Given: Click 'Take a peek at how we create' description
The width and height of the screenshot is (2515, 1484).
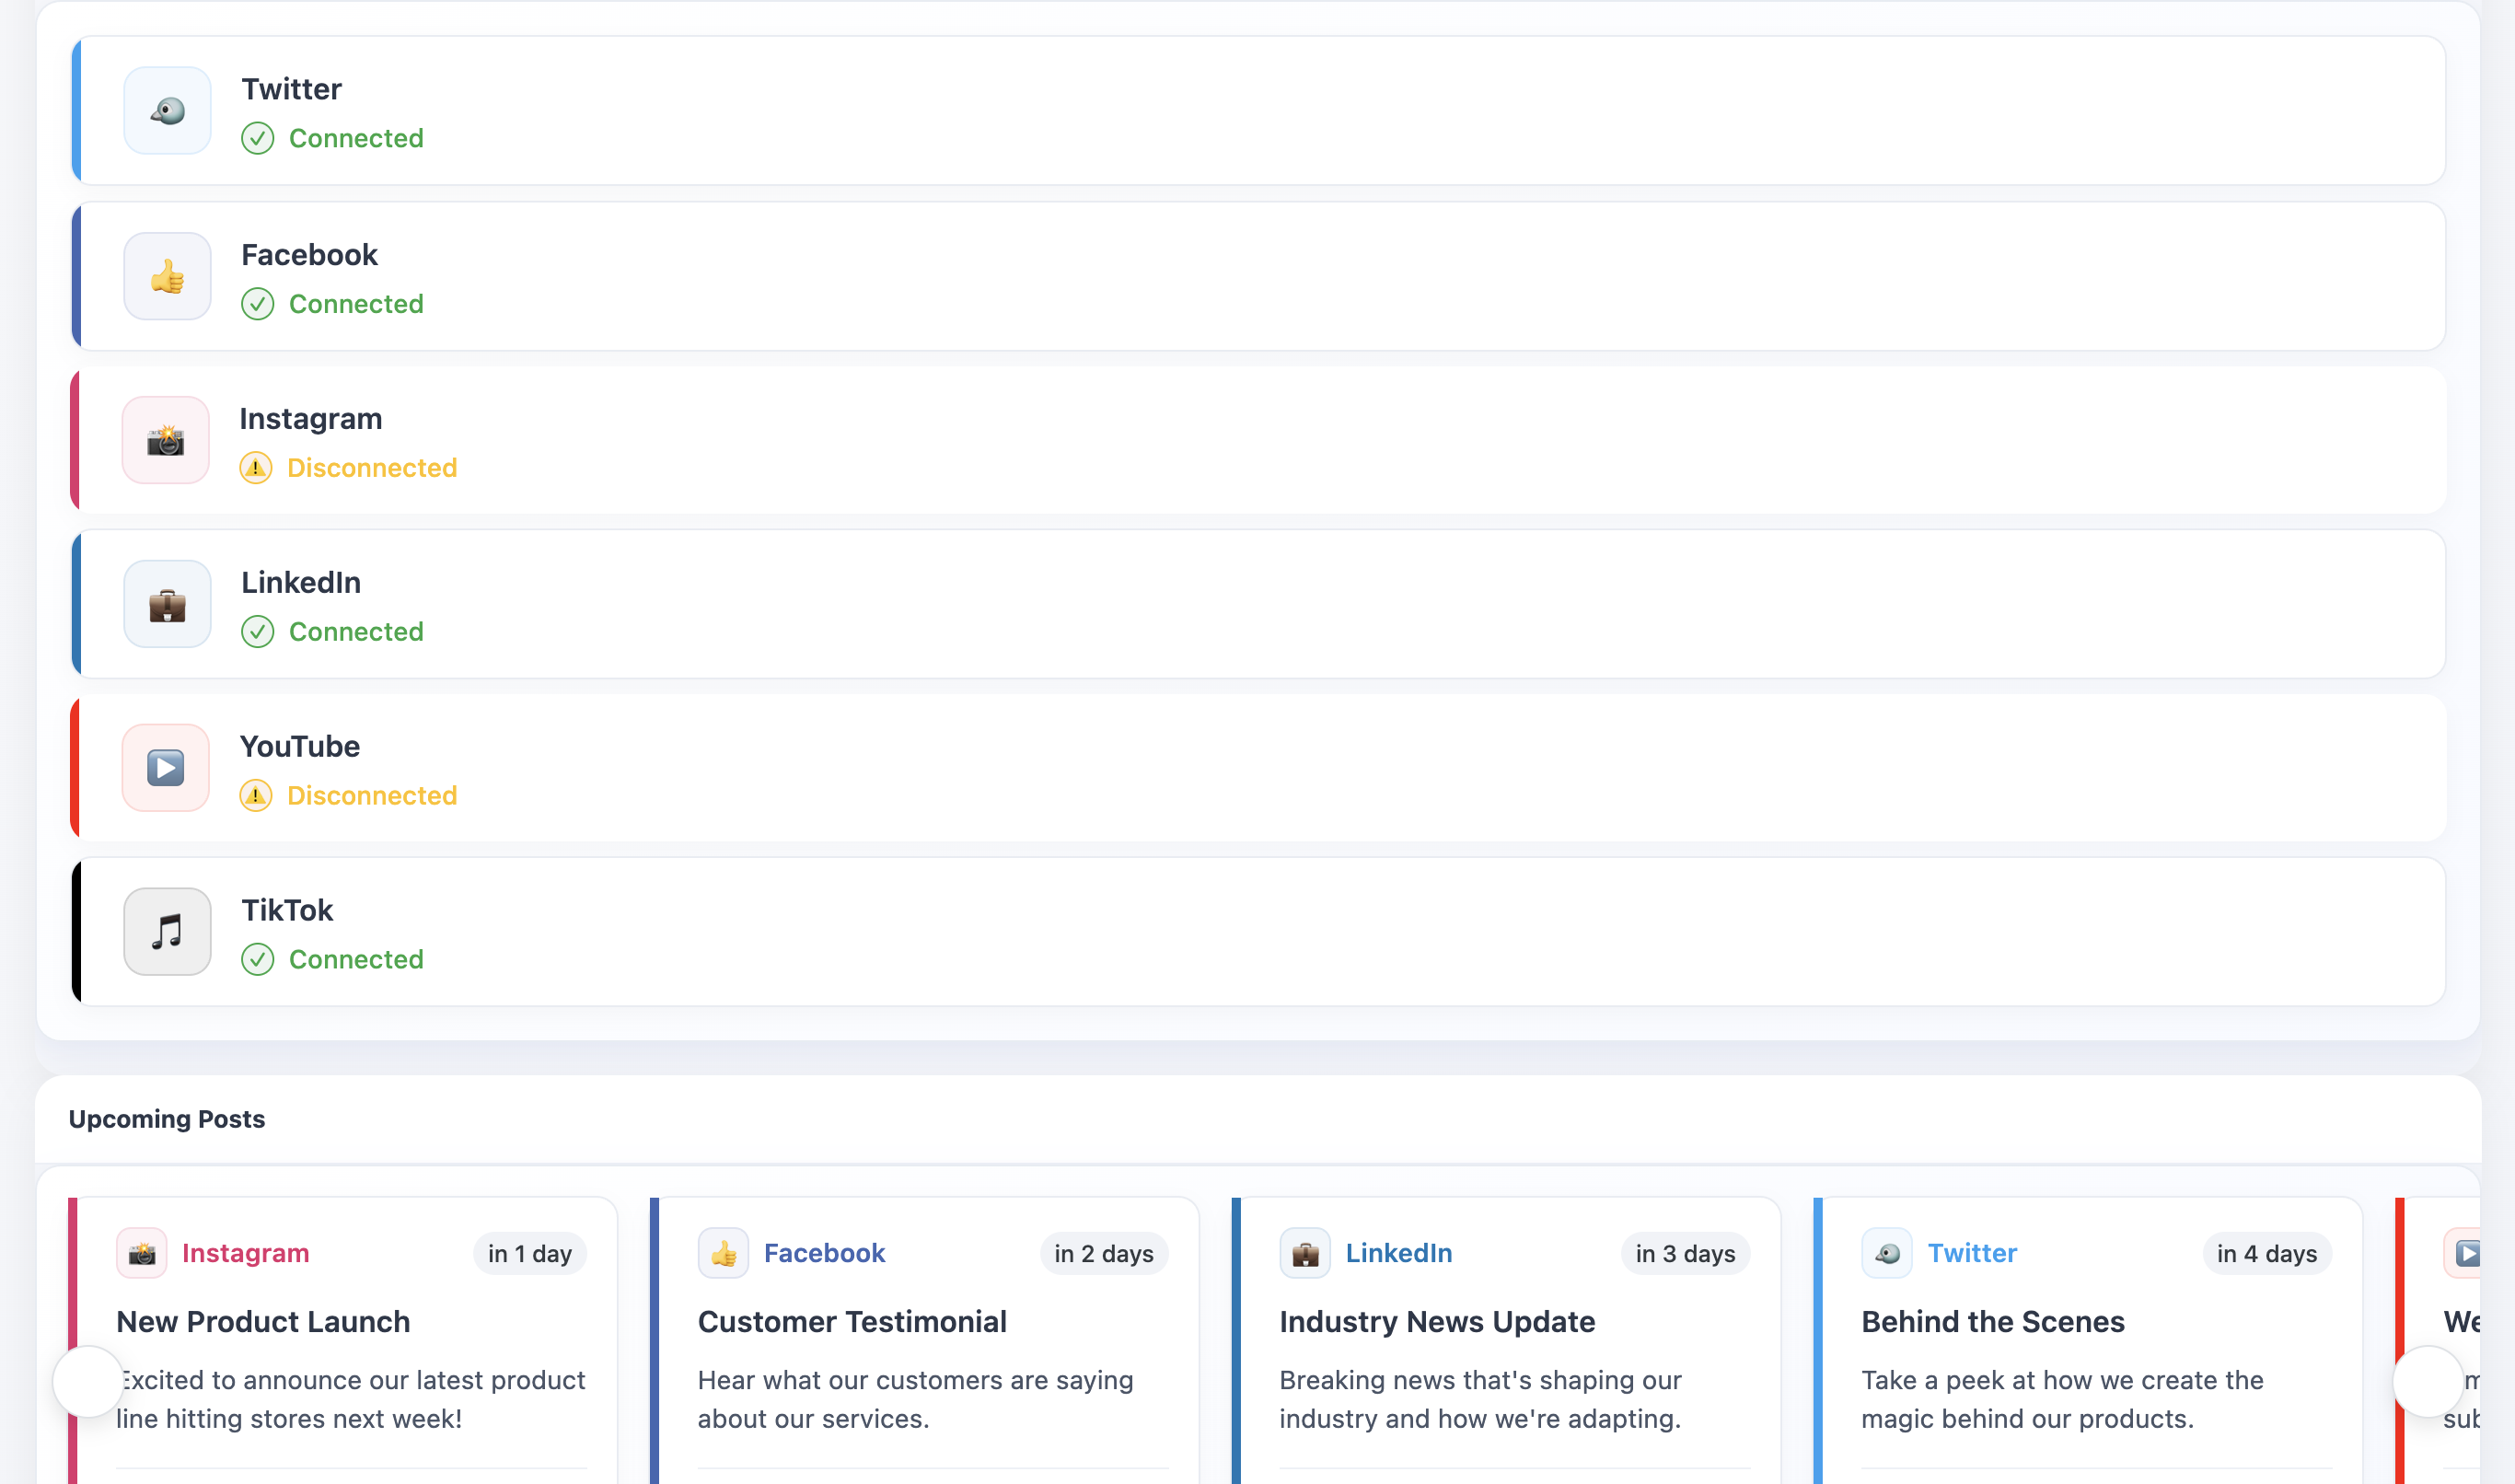Looking at the screenshot, I should pyautogui.click(x=2063, y=1400).
